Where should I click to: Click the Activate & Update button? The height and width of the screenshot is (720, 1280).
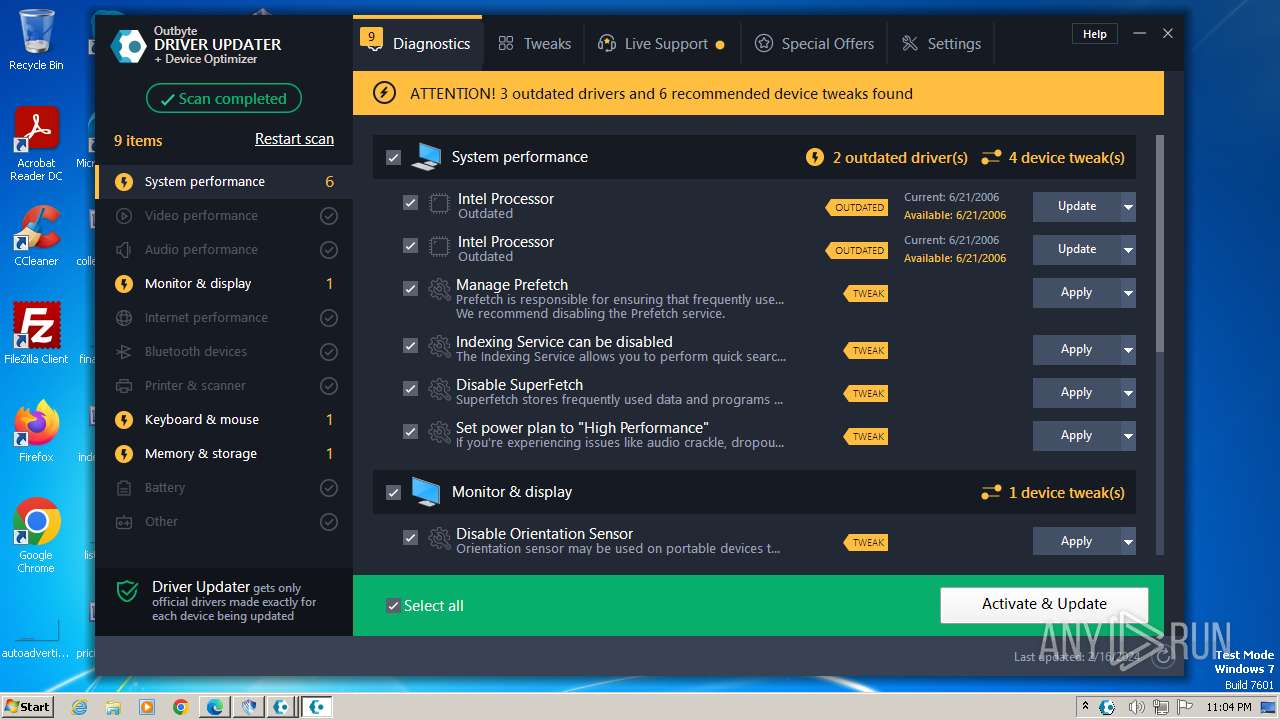pos(1044,604)
